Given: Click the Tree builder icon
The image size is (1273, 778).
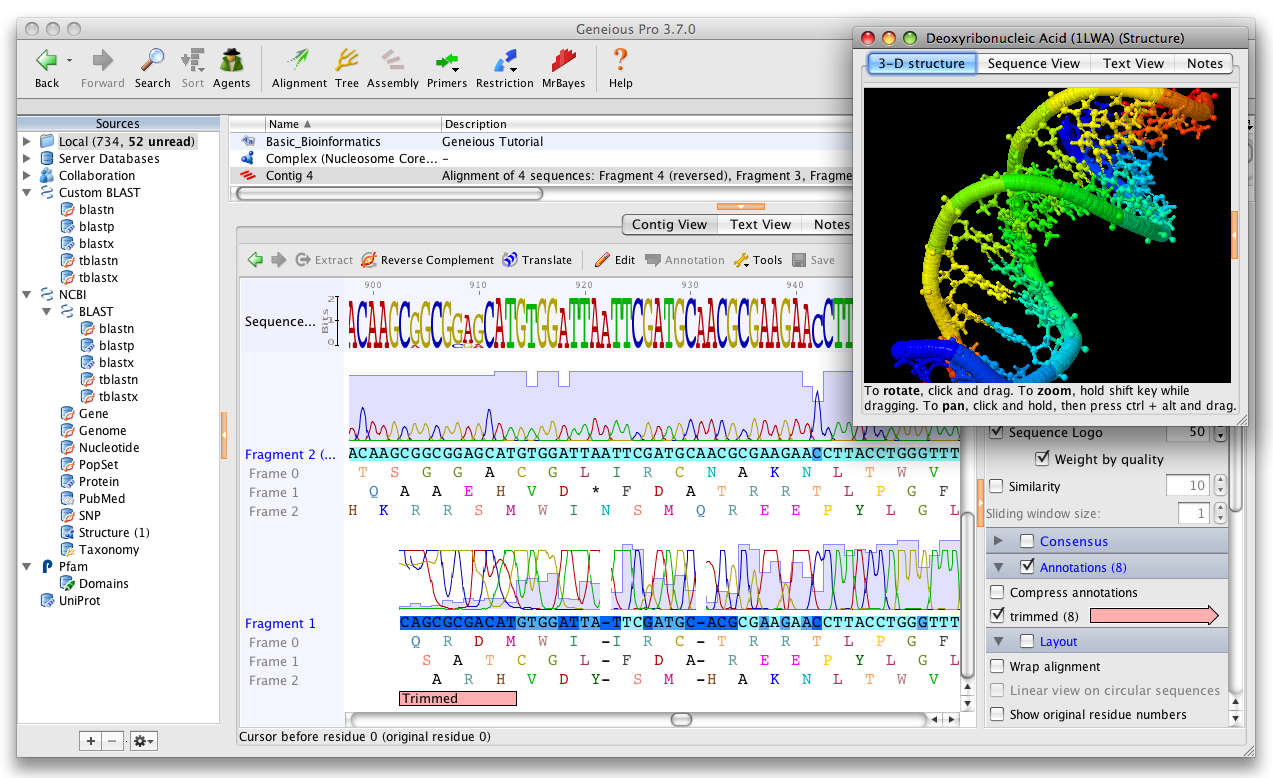Looking at the screenshot, I should pyautogui.click(x=347, y=67).
